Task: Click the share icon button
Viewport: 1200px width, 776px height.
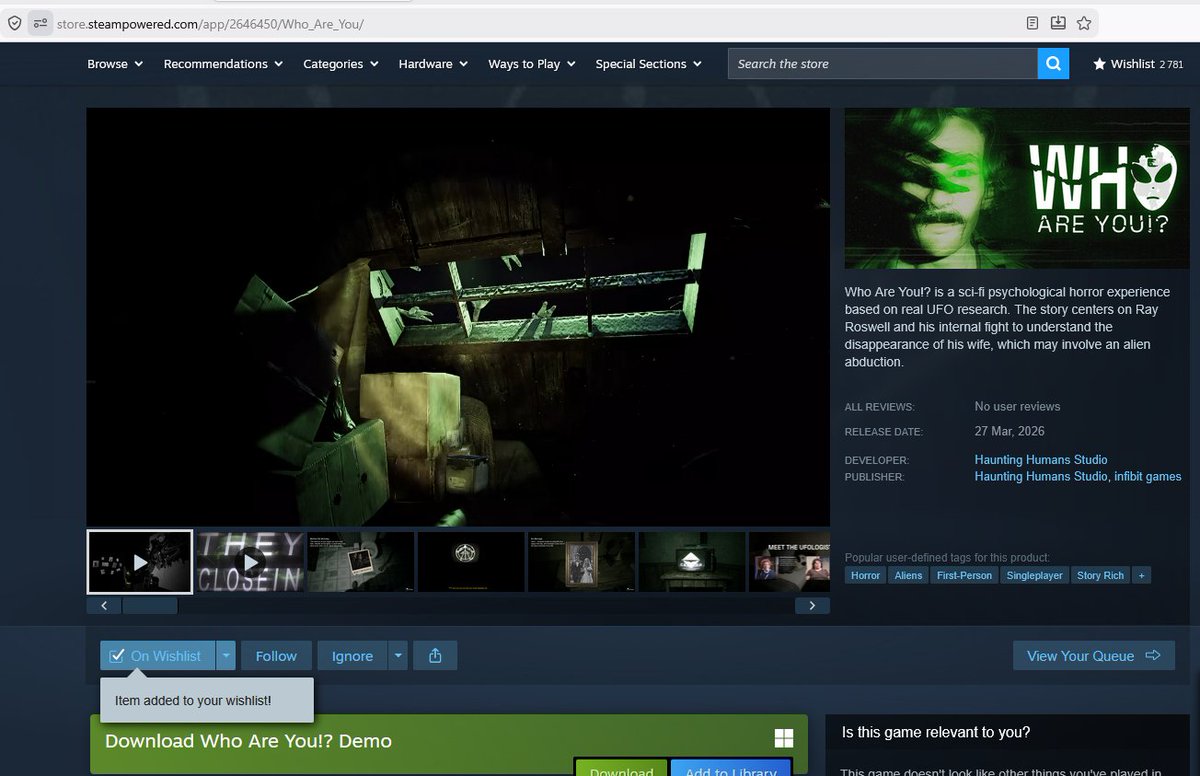Action: click(x=435, y=656)
